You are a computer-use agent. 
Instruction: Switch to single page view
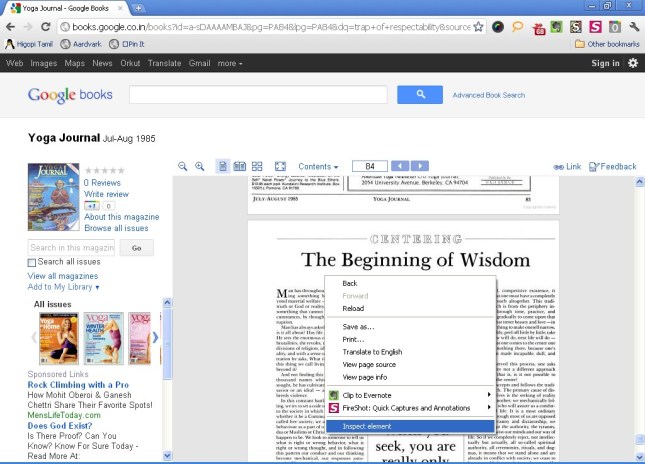coord(223,166)
